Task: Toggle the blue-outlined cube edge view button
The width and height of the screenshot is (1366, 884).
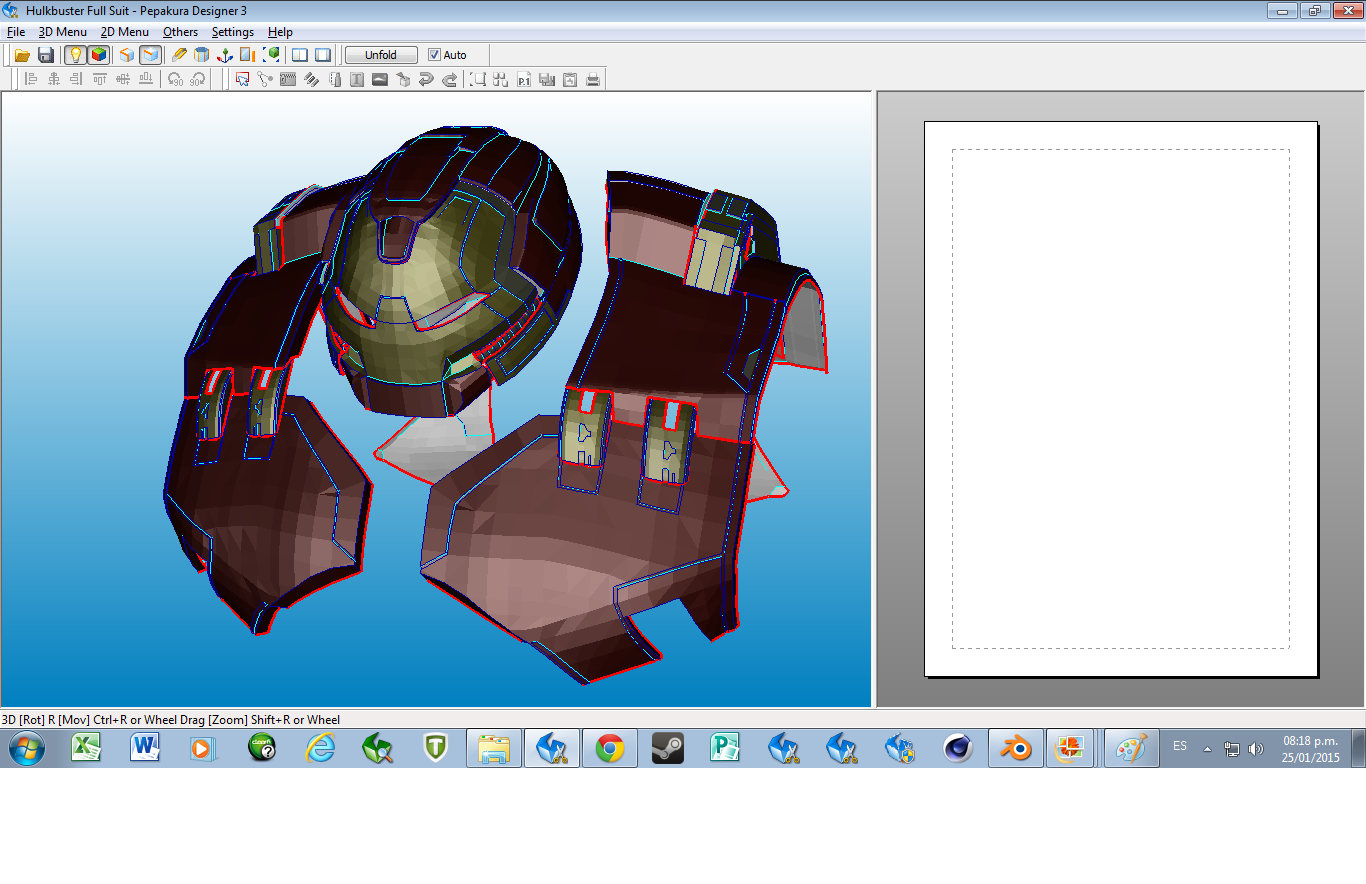Action: 150,55
